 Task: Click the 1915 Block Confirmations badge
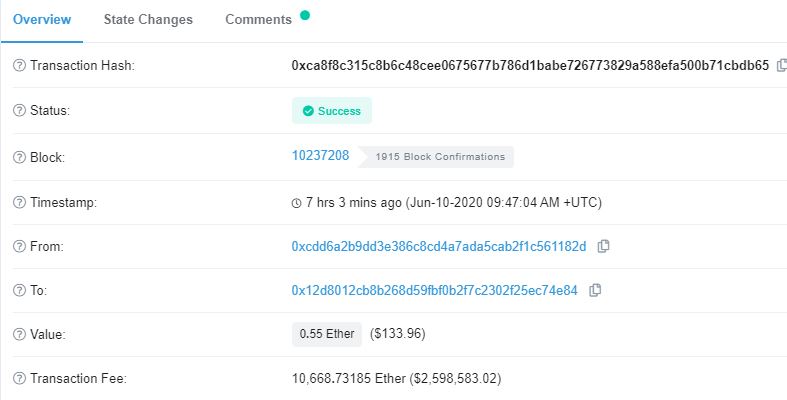436,157
